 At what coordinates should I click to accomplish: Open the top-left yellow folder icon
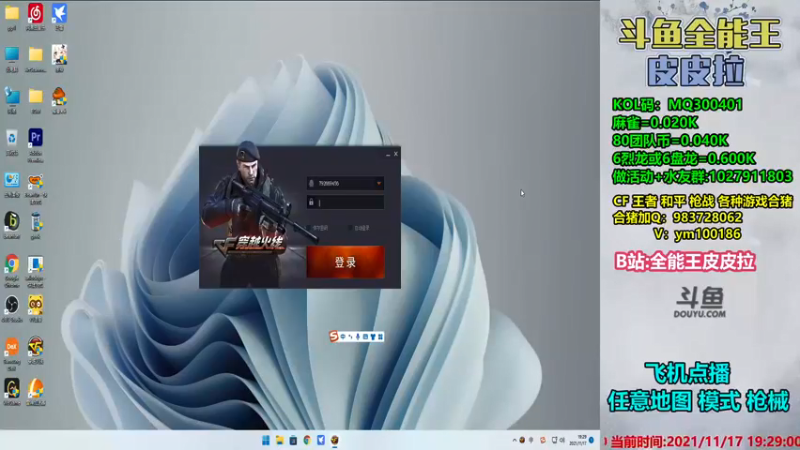point(12,14)
